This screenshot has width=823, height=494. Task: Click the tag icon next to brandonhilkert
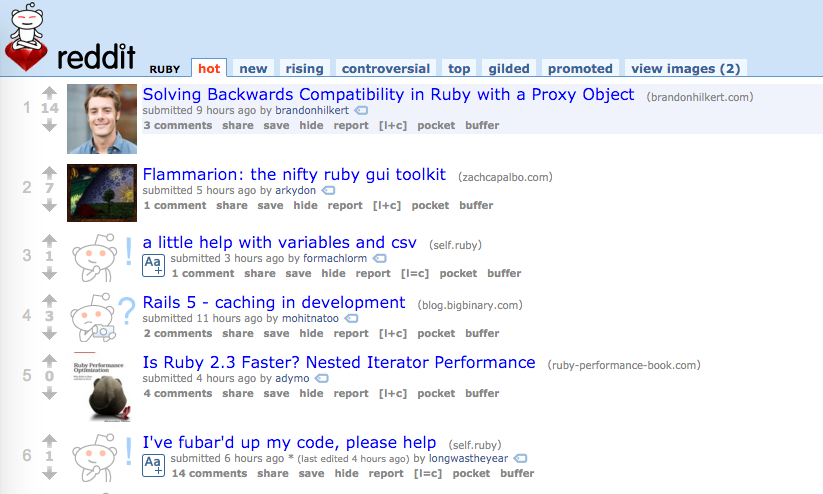(361, 111)
